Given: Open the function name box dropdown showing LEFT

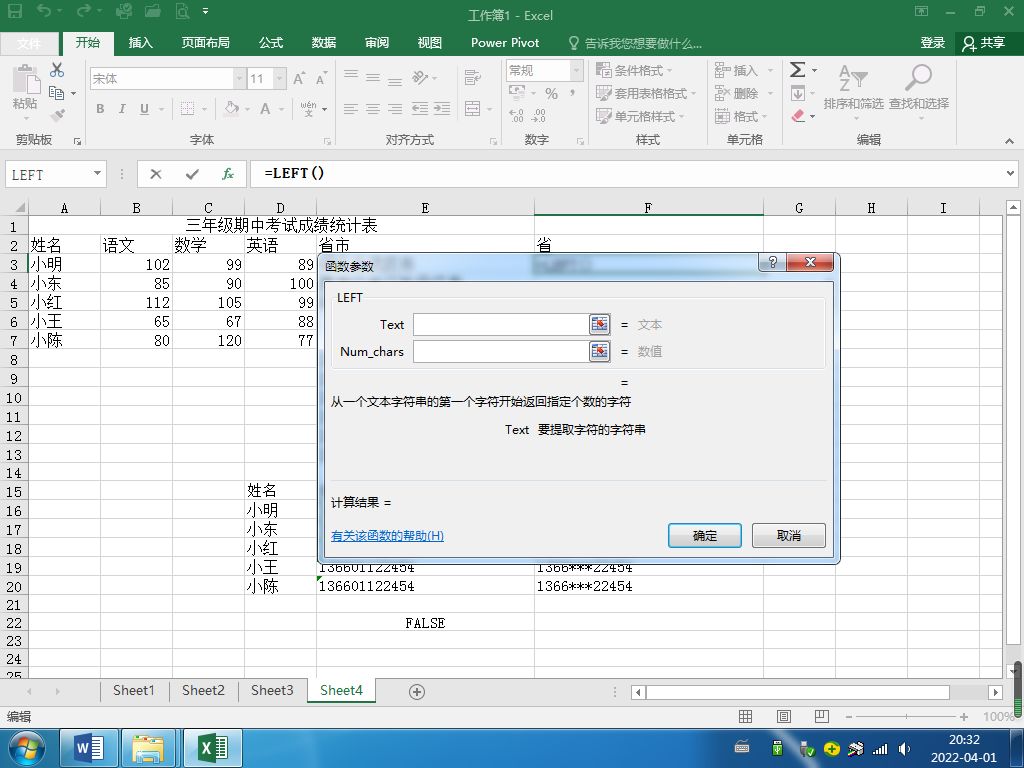Looking at the screenshot, I should (x=97, y=174).
